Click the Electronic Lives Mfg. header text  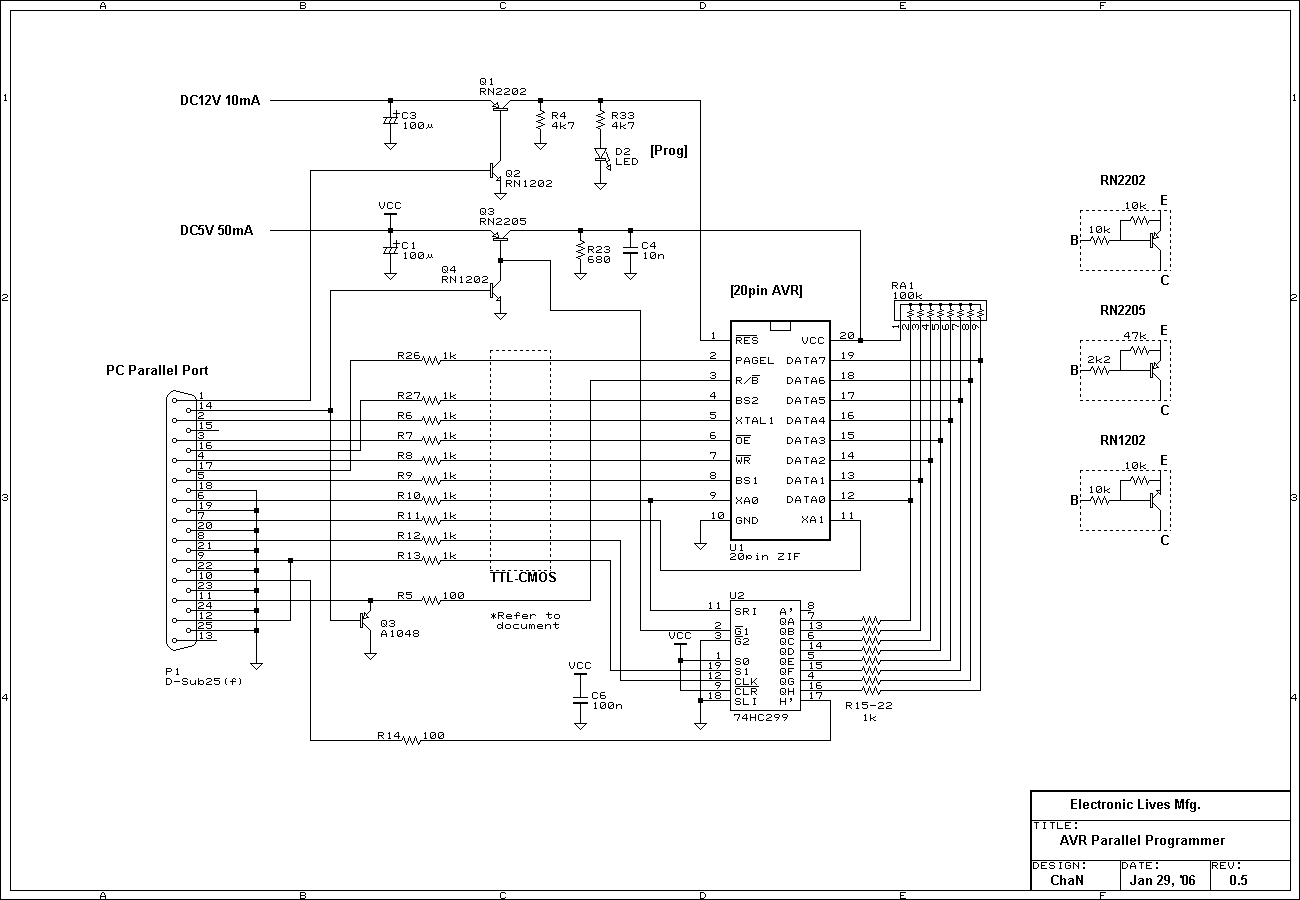1134,804
